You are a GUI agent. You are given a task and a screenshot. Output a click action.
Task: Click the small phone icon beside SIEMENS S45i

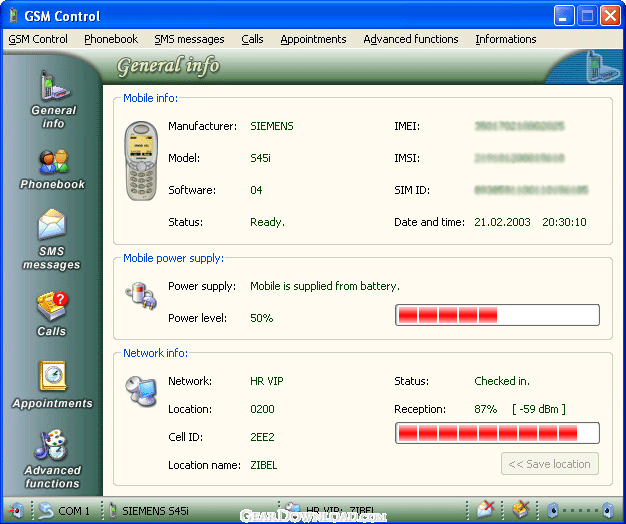113,510
